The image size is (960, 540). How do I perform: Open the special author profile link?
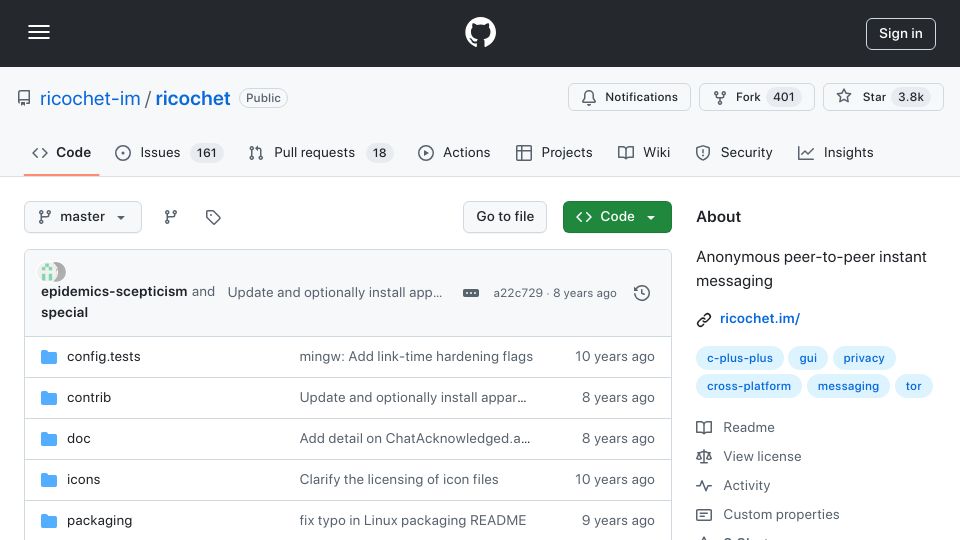(x=64, y=312)
